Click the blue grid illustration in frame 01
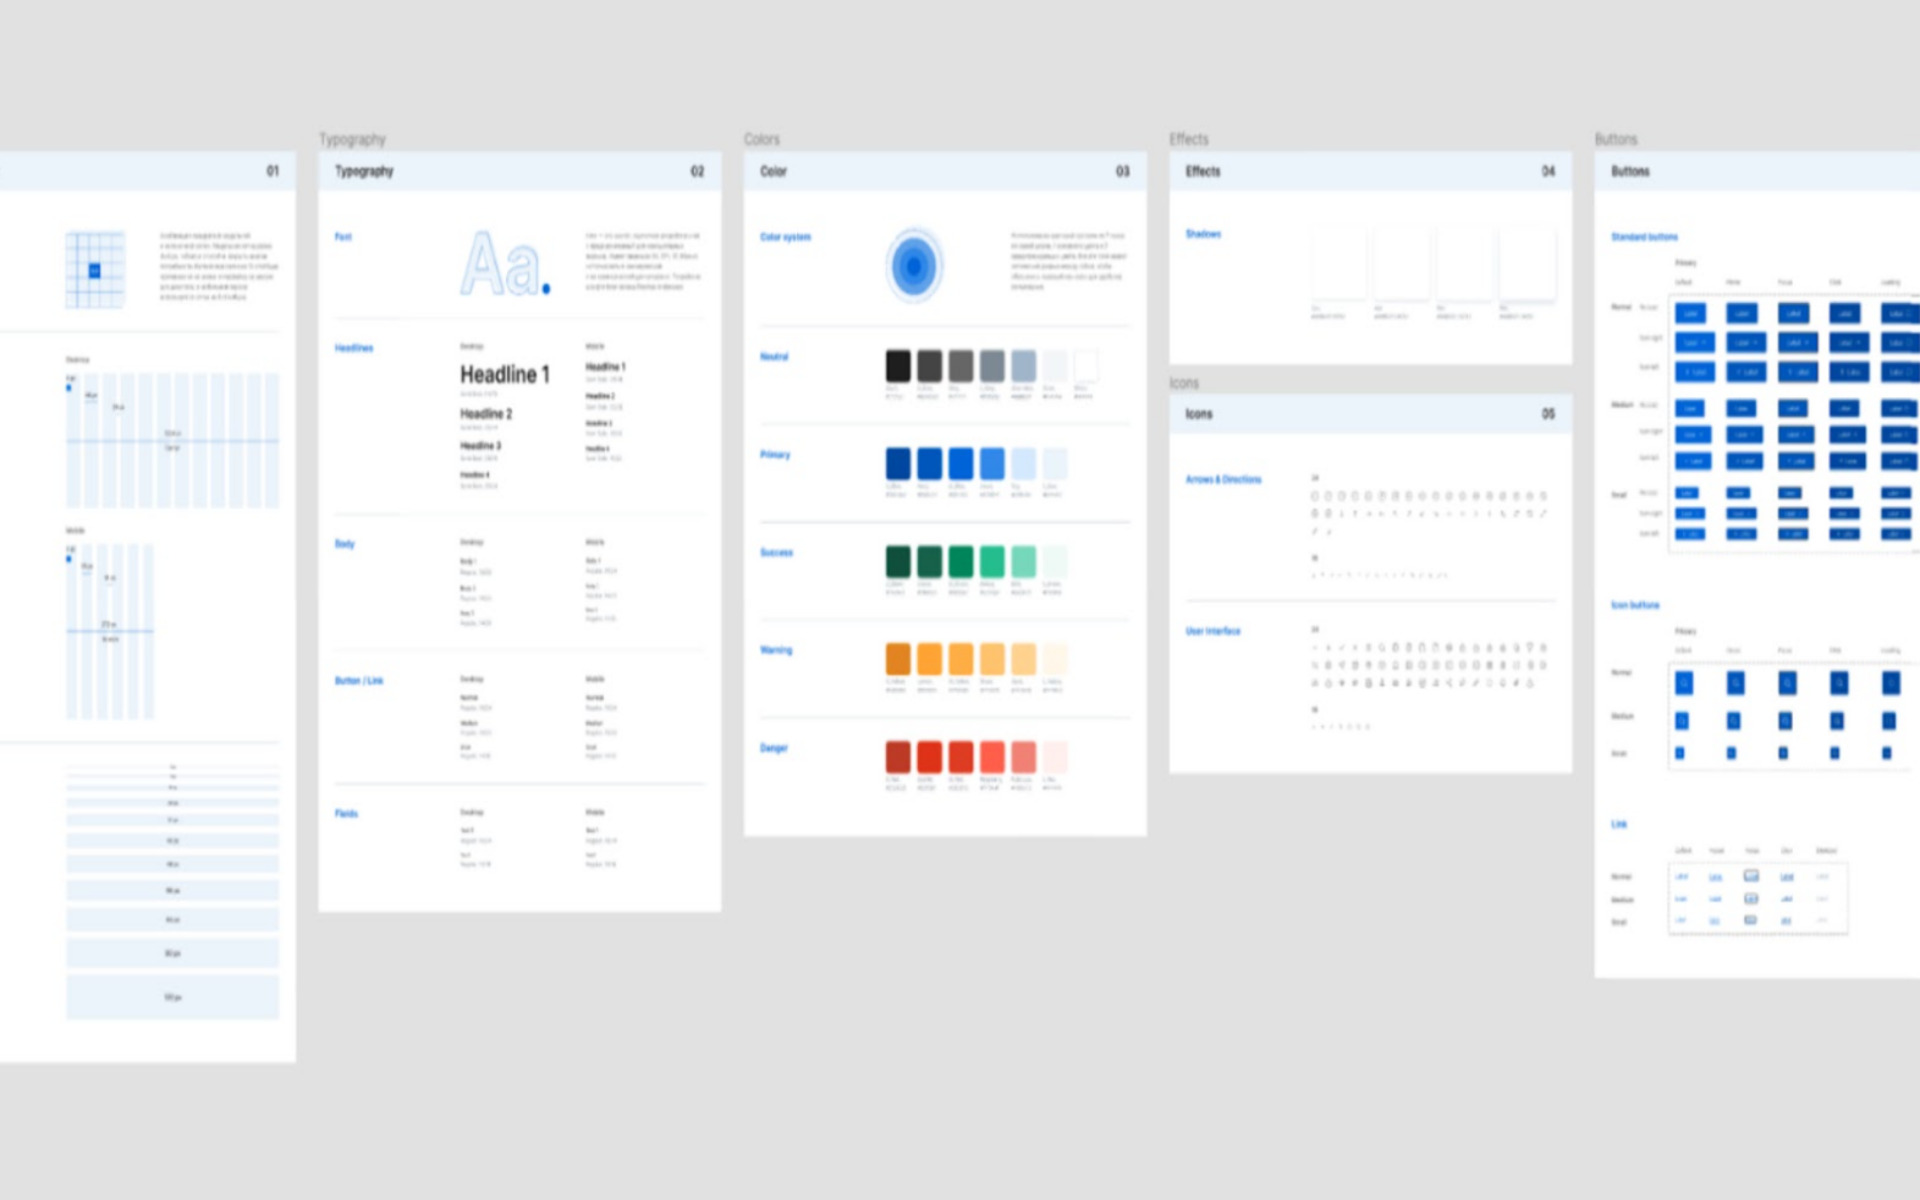Viewport: 1920px width, 1200px height. coord(95,269)
